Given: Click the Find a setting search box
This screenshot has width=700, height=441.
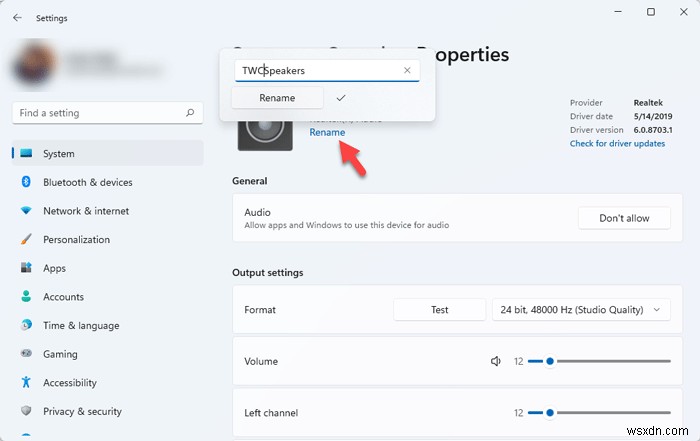Looking at the screenshot, I should tap(108, 113).
